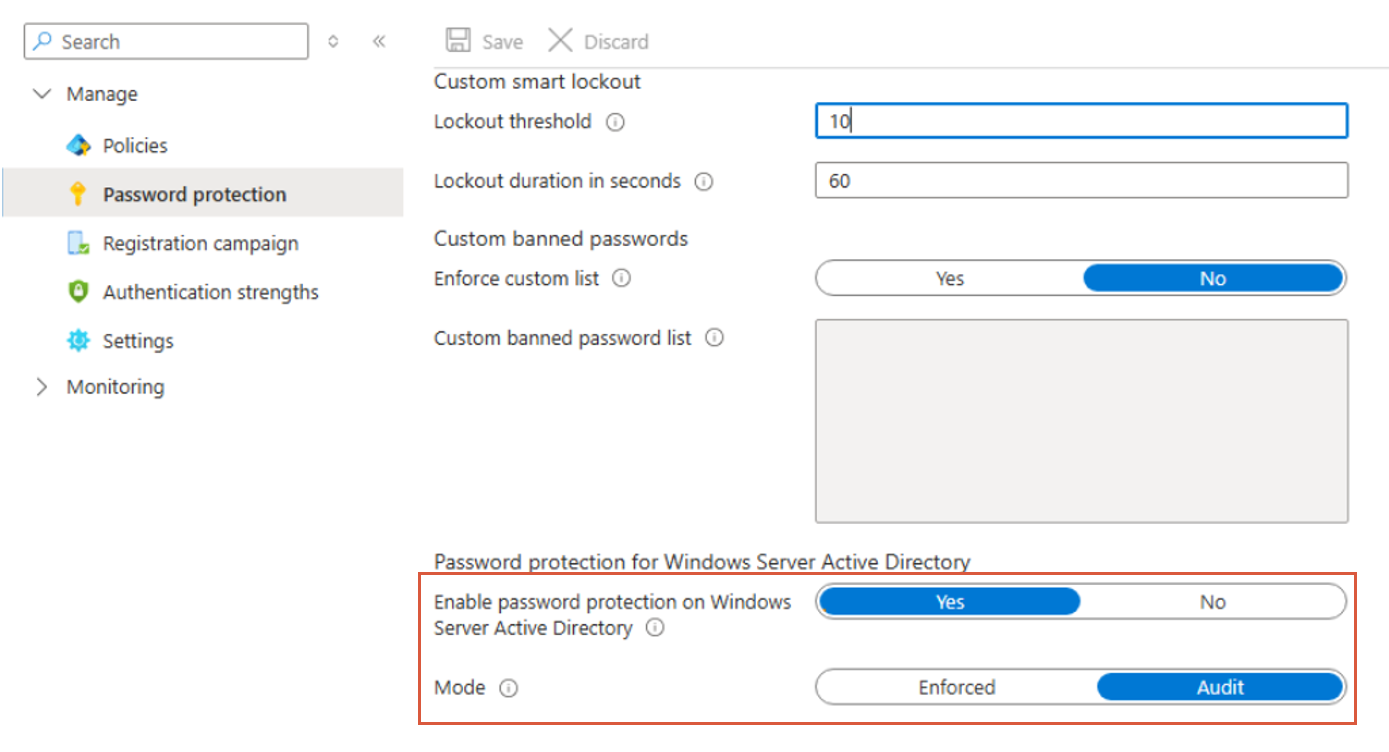
Task: Click the Lockout duration in seconds field
Action: tap(1081, 181)
